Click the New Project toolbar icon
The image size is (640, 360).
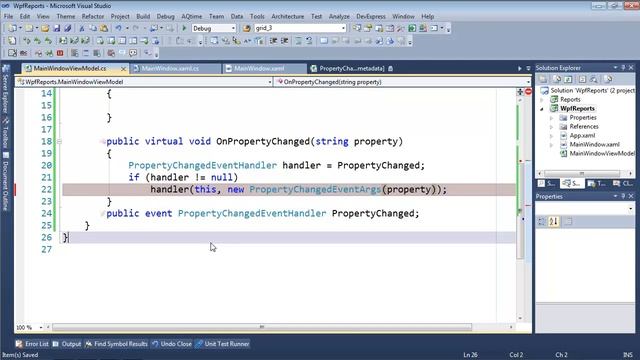click(x=12, y=28)
